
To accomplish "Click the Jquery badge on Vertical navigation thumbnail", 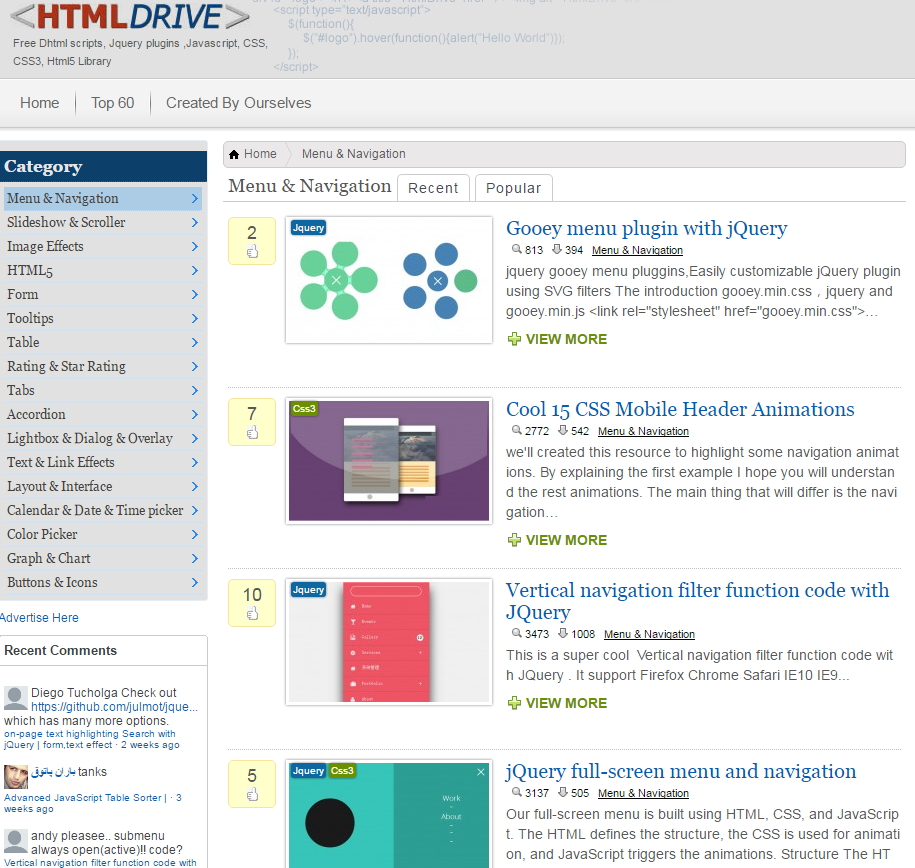I will 308,590.
